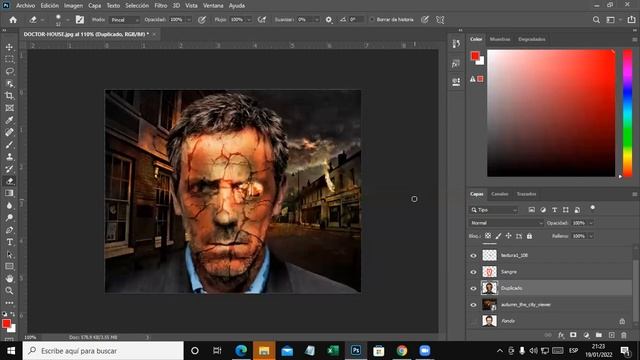Image resolution: width=640 pixels, height=360 pixels.
Task: Hide the Sangre layer
Action: 473,272
